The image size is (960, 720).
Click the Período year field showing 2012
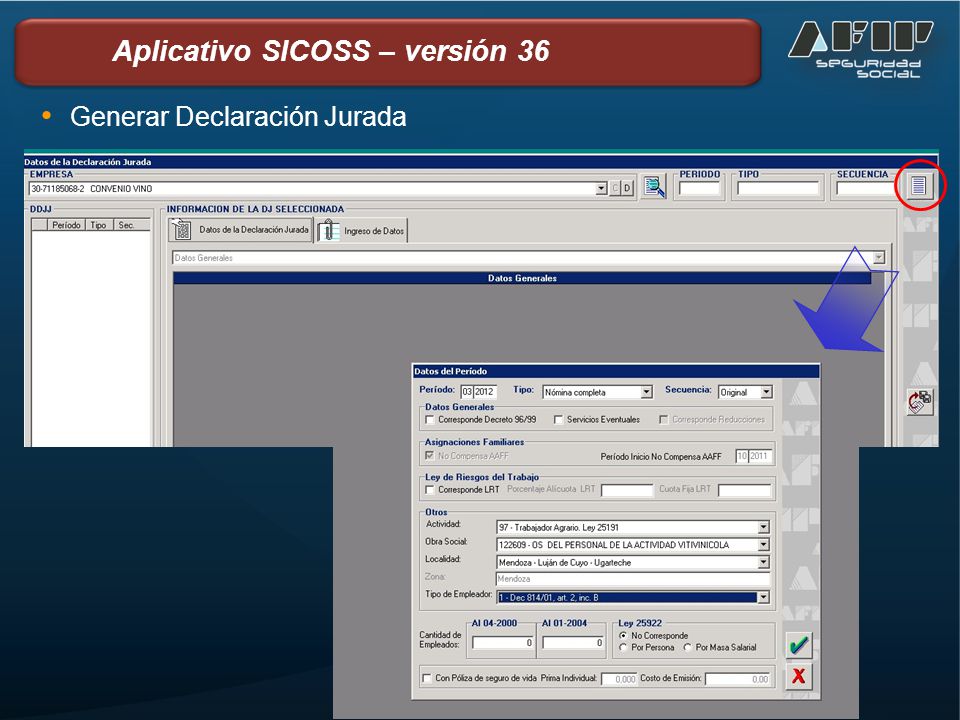(485, 392)
